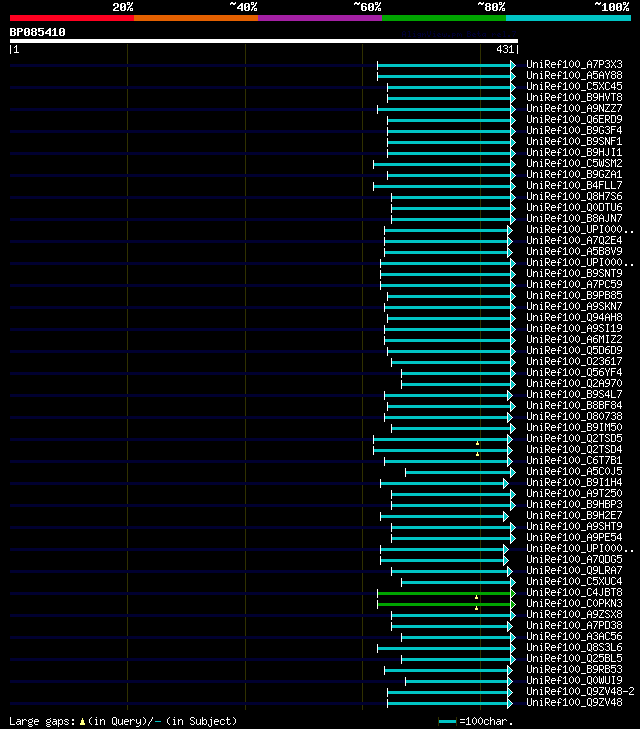
Task: Click UniRef100_B9I1H4 label
Action: pos(574,483)
